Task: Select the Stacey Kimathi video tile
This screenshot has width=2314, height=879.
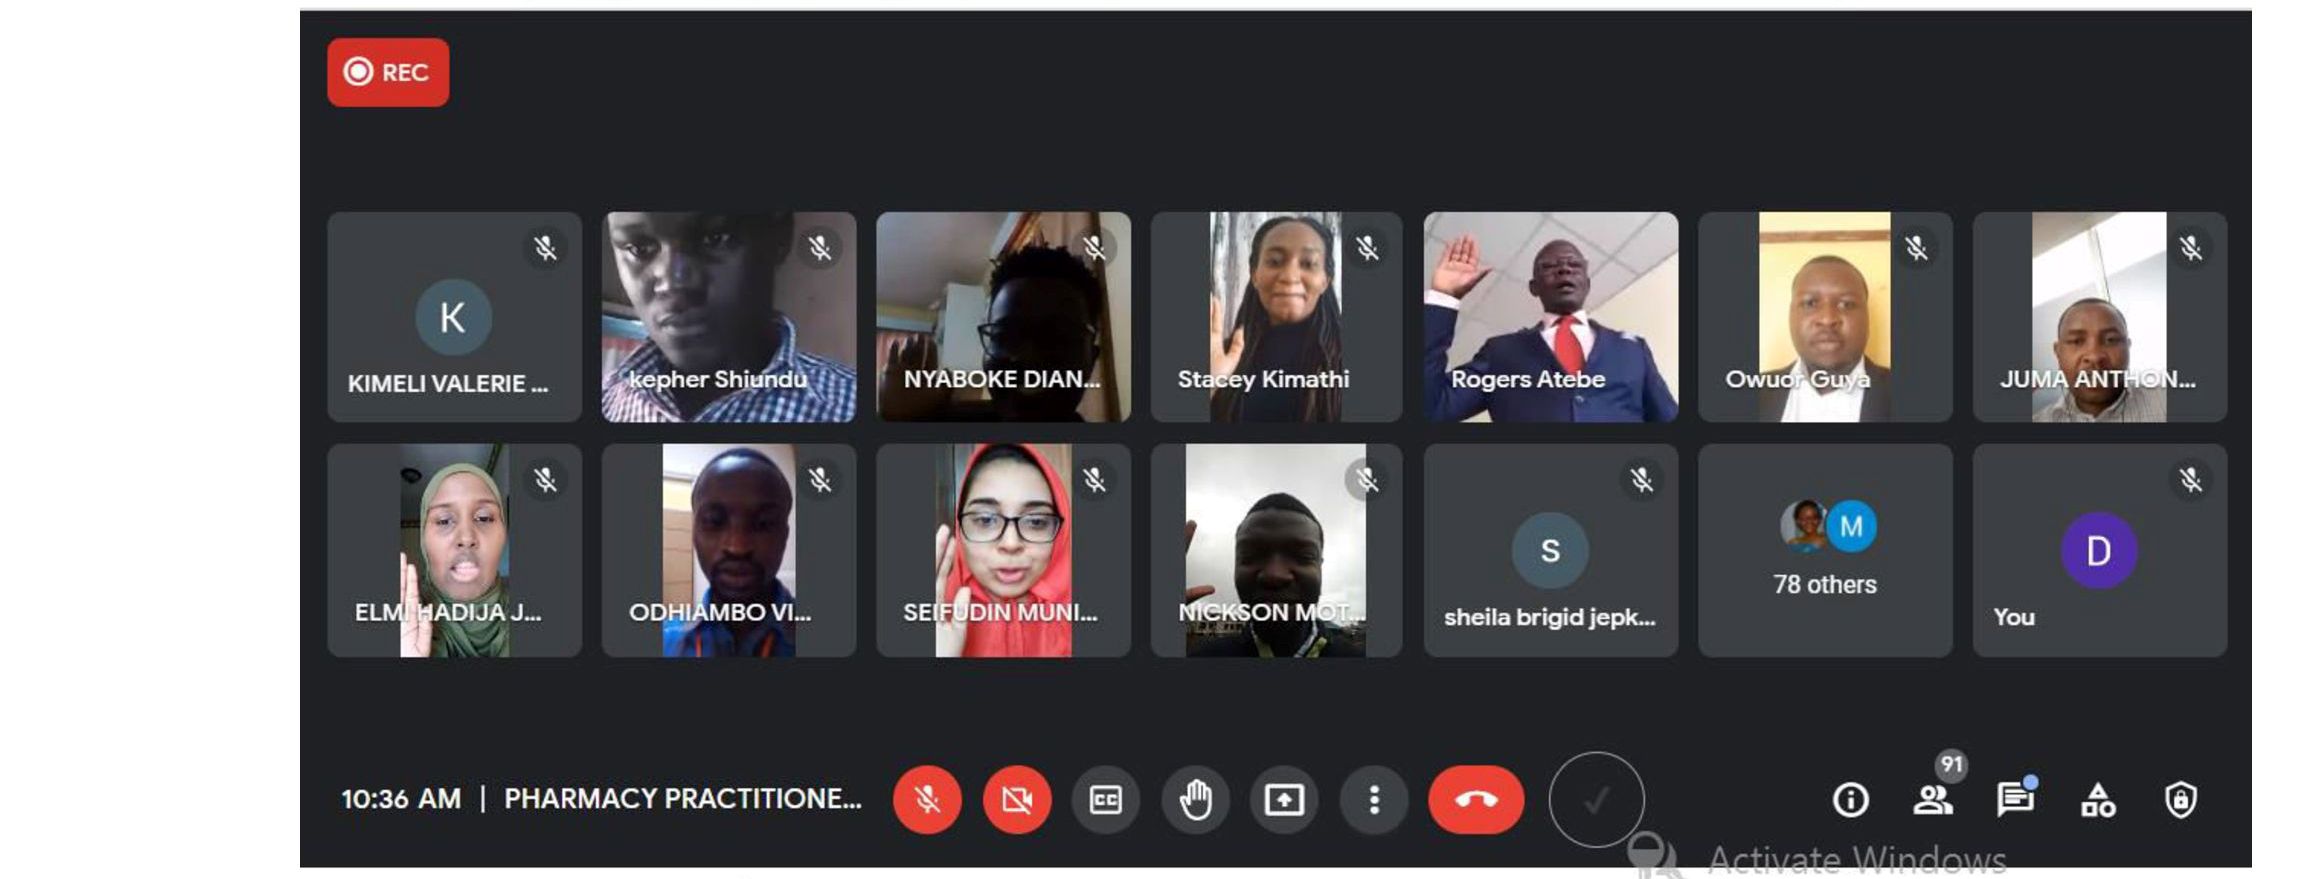Action: pyautogui.click(x=1276, y=317)
